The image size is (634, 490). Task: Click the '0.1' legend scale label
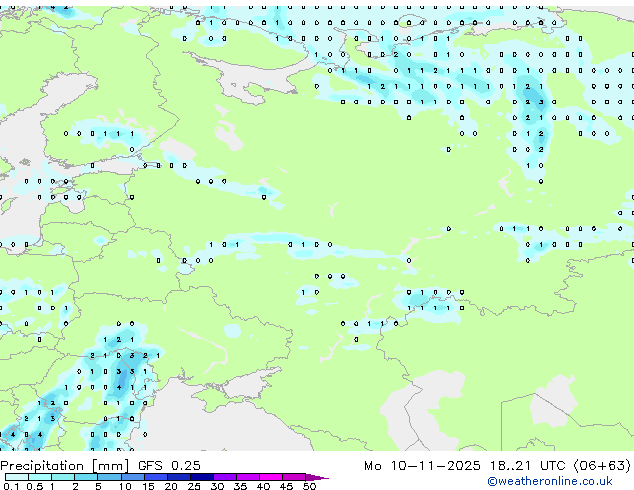tap(11, 486)
